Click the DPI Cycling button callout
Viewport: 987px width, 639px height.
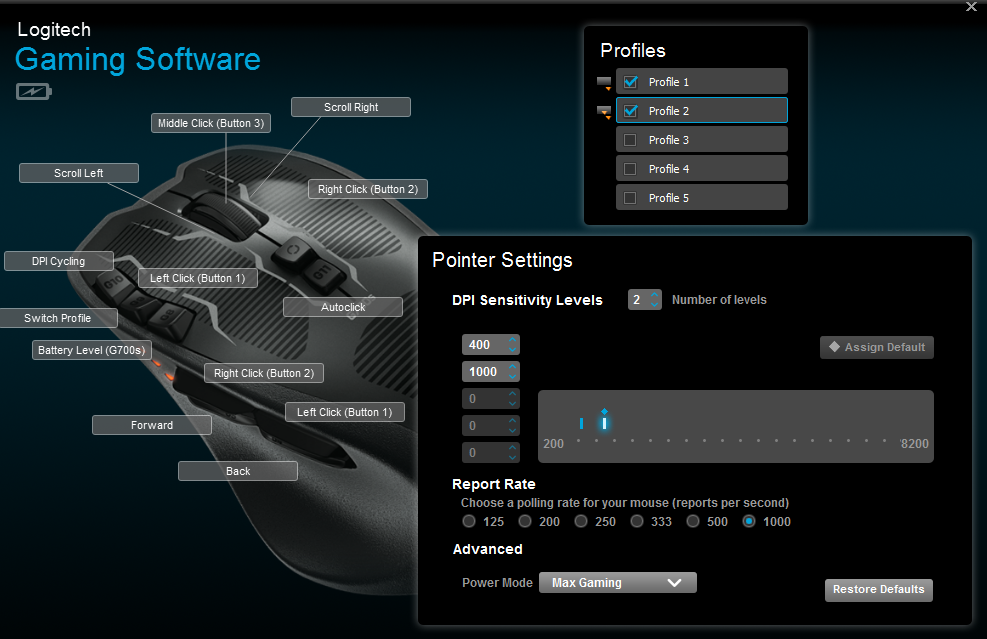[x=58, y=261]
